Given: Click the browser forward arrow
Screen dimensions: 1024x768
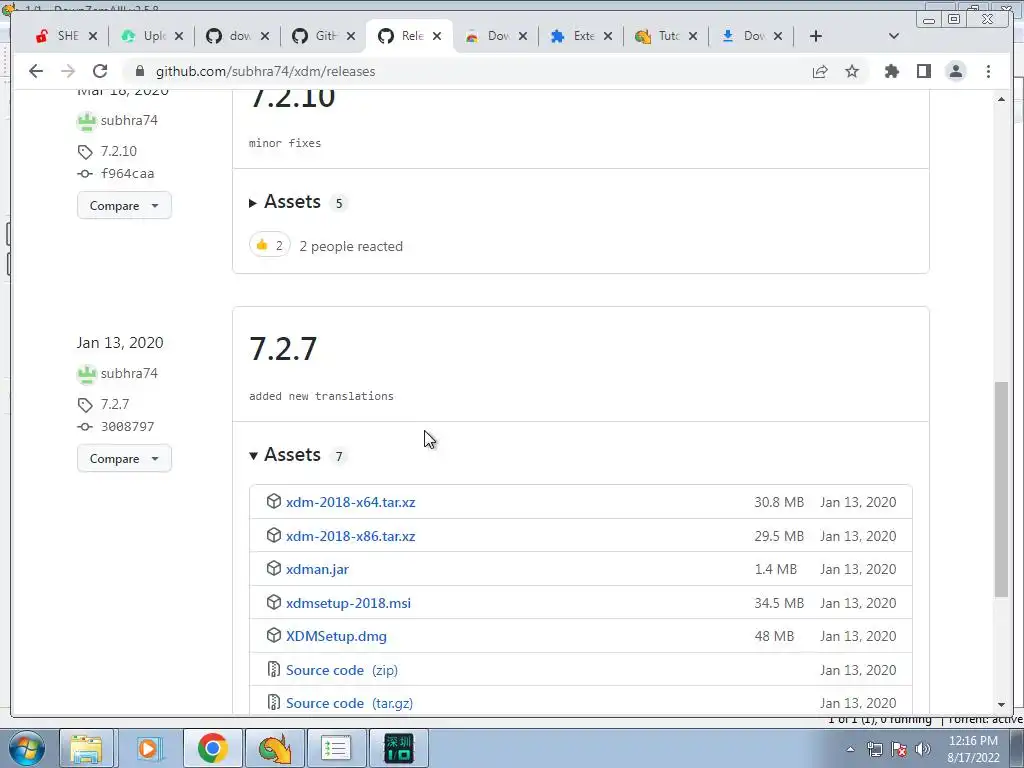Looking at the screenshot, I should coord(68,71).
